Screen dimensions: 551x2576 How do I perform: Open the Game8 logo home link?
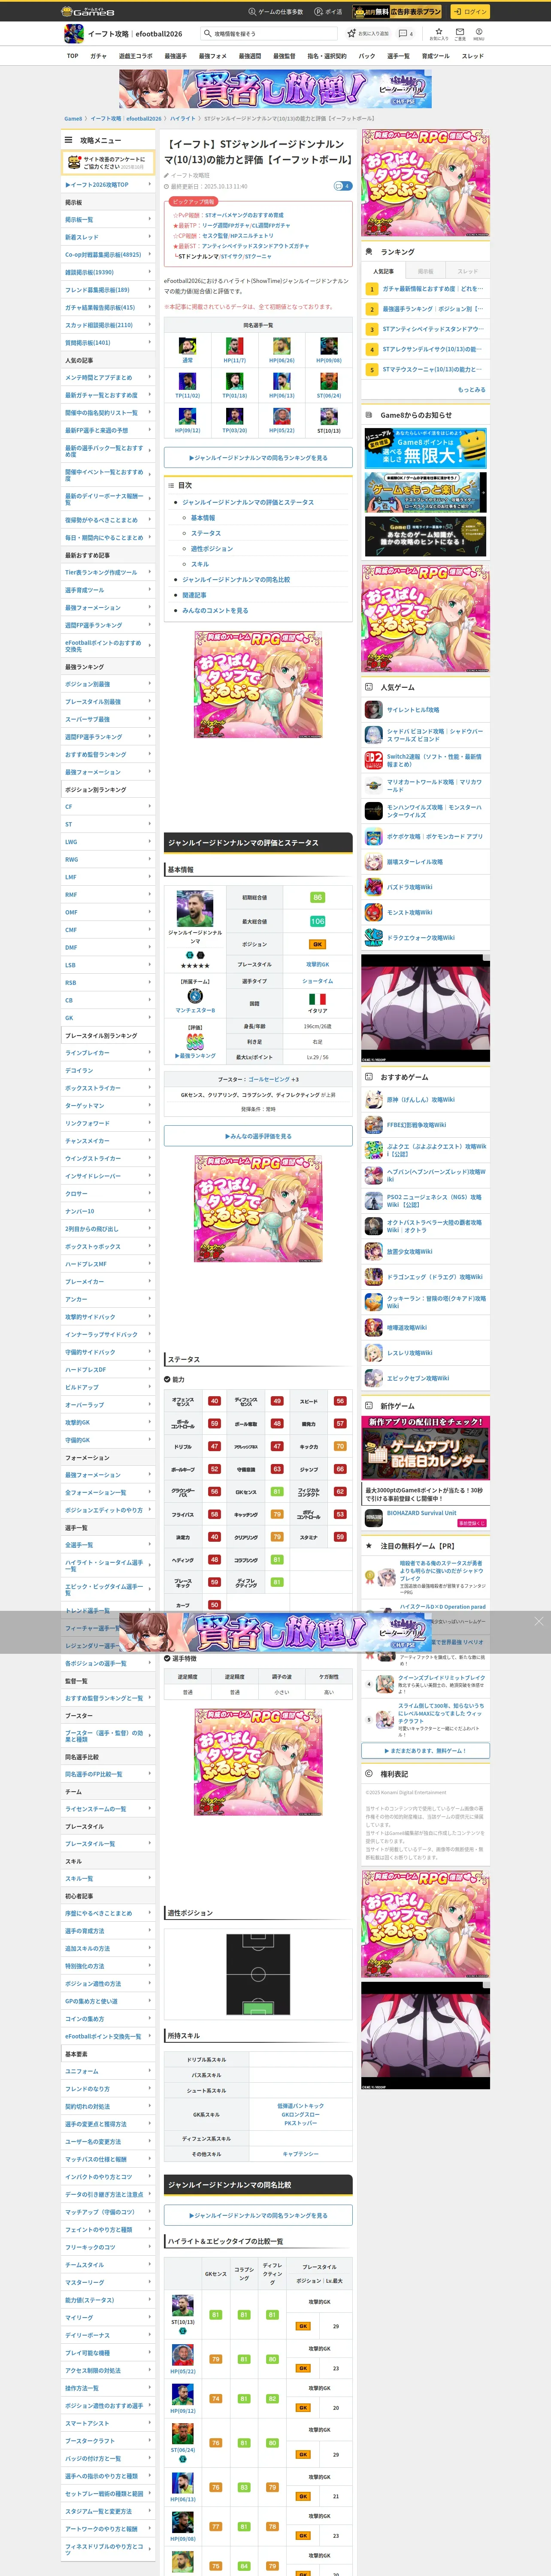click(88, 12)
